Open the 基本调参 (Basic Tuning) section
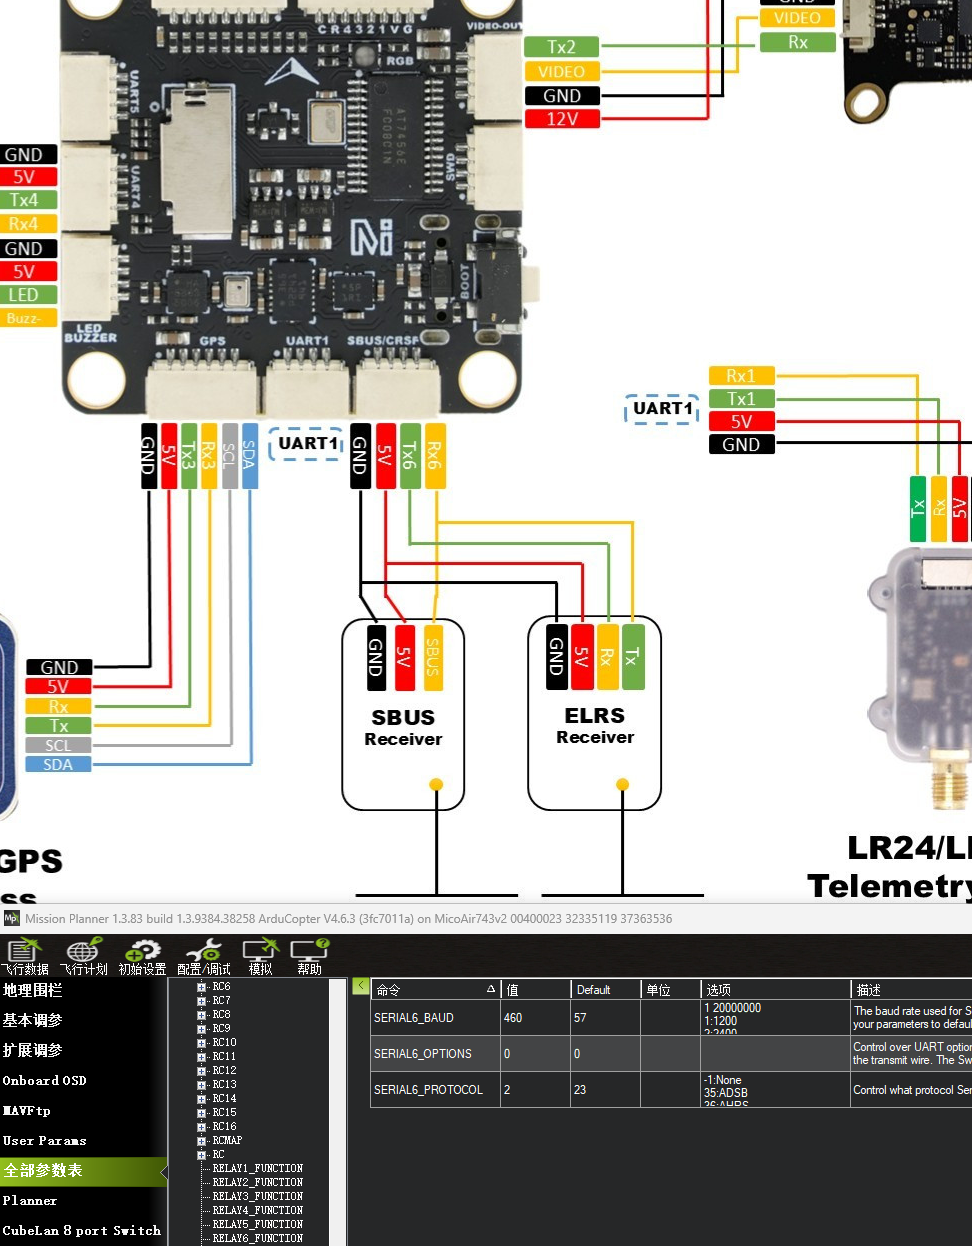 tap(33, 1021)
